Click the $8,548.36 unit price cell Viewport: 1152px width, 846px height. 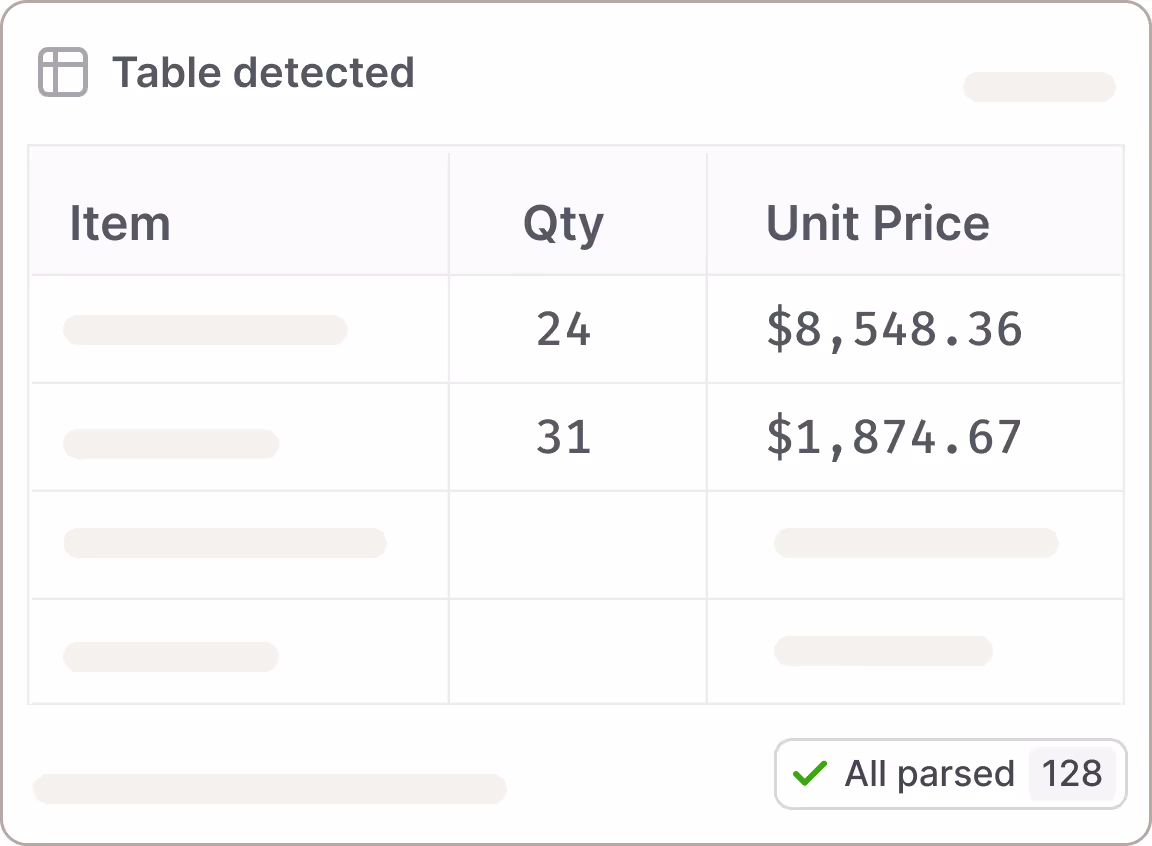[894, 329]
